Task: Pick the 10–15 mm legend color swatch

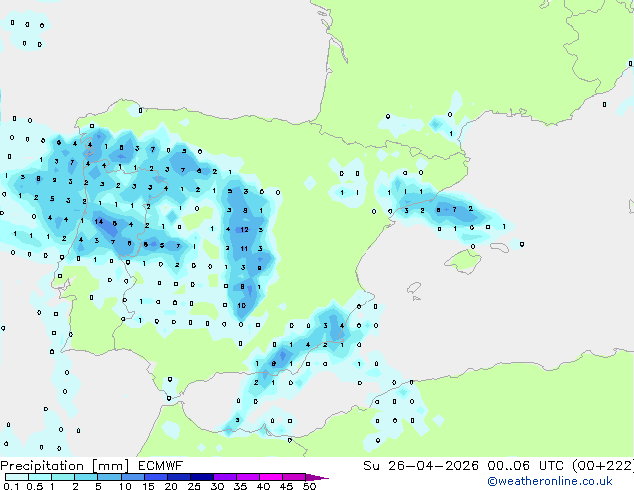Action: (132, 477)
